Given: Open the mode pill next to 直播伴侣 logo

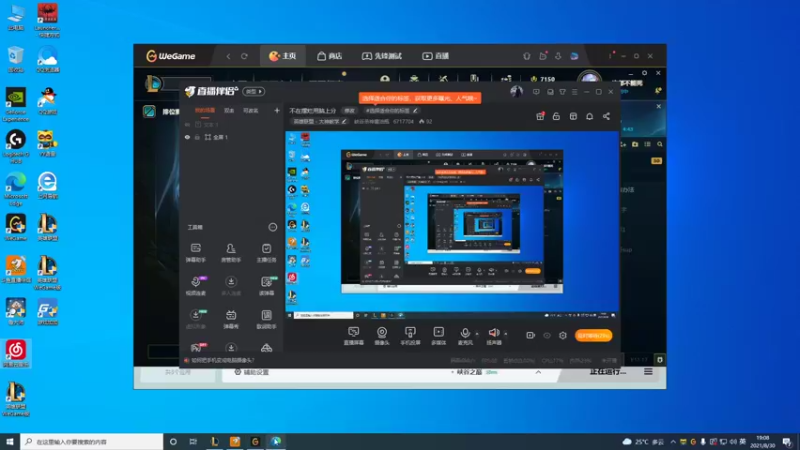Looking at the screenshot, I should [254, 91].
